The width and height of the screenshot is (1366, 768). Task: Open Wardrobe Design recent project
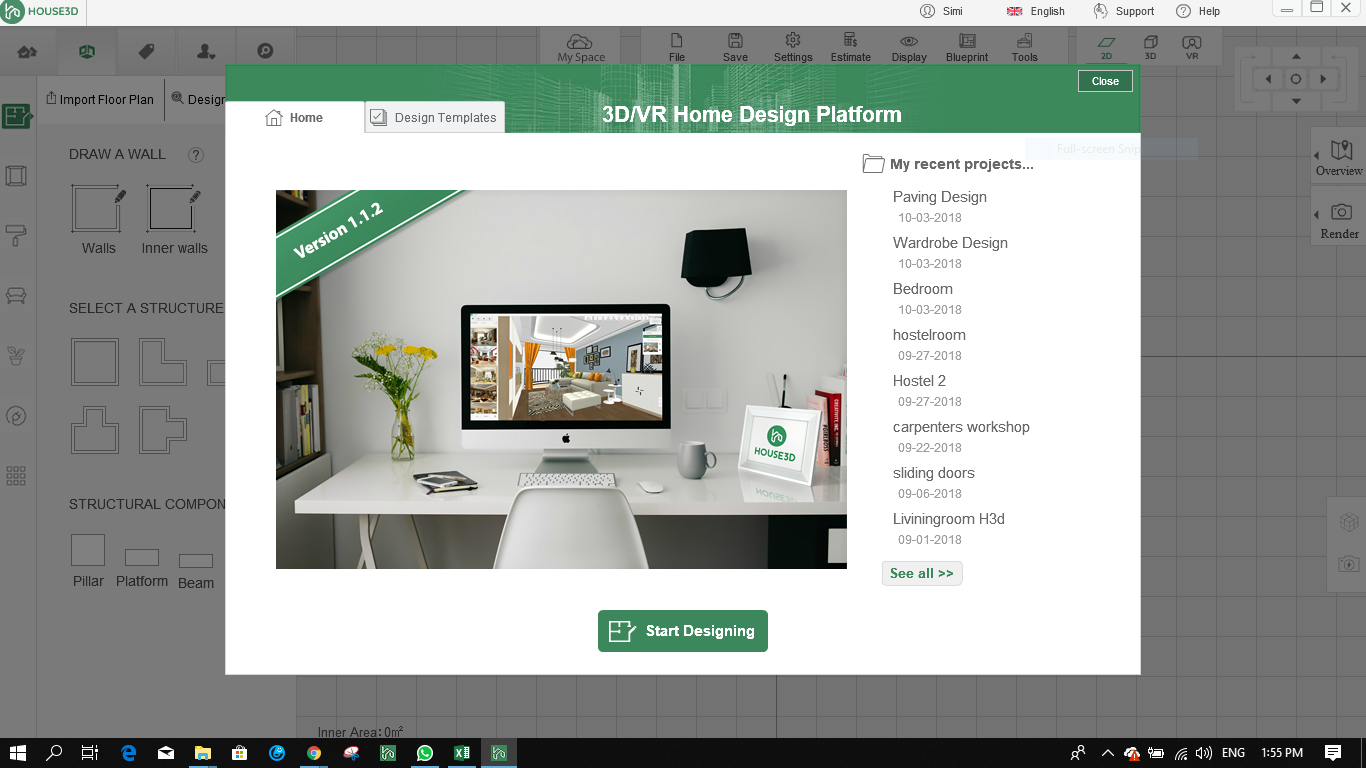(x=950, y=243)
